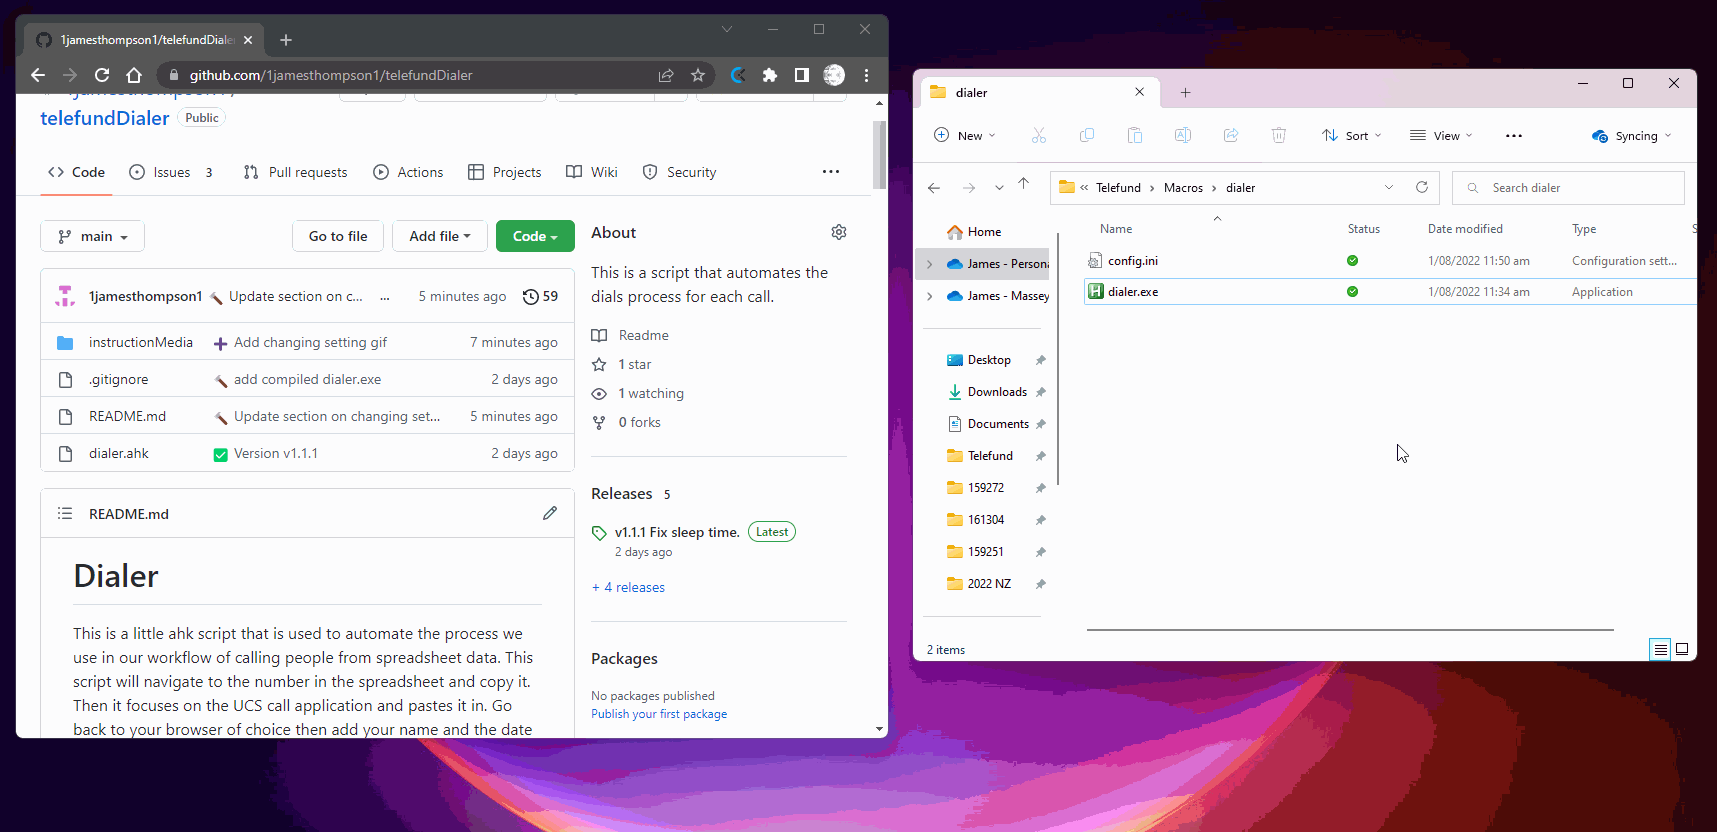Open the Explorer New dropdown
Image resolution: width=1717 pixels, height=832 pixels.
964,135
